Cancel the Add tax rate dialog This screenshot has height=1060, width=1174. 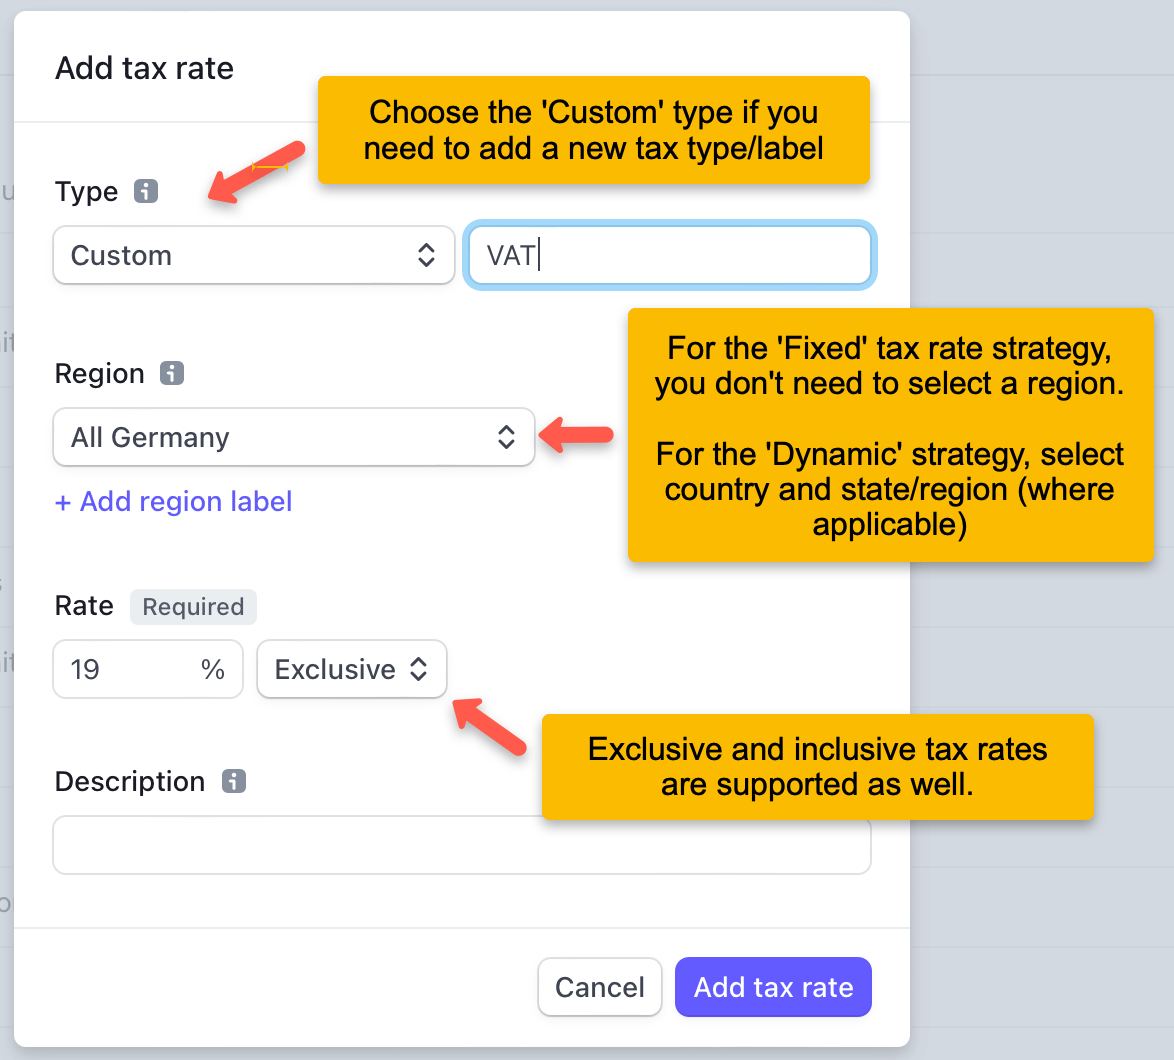coord(599,987)
